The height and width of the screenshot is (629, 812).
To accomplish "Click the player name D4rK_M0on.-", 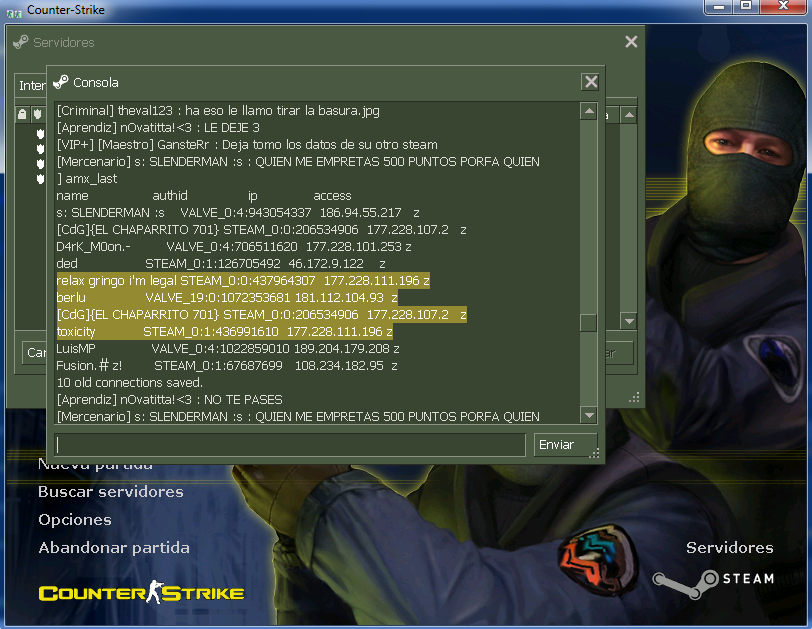I will [x=93, y=247].
